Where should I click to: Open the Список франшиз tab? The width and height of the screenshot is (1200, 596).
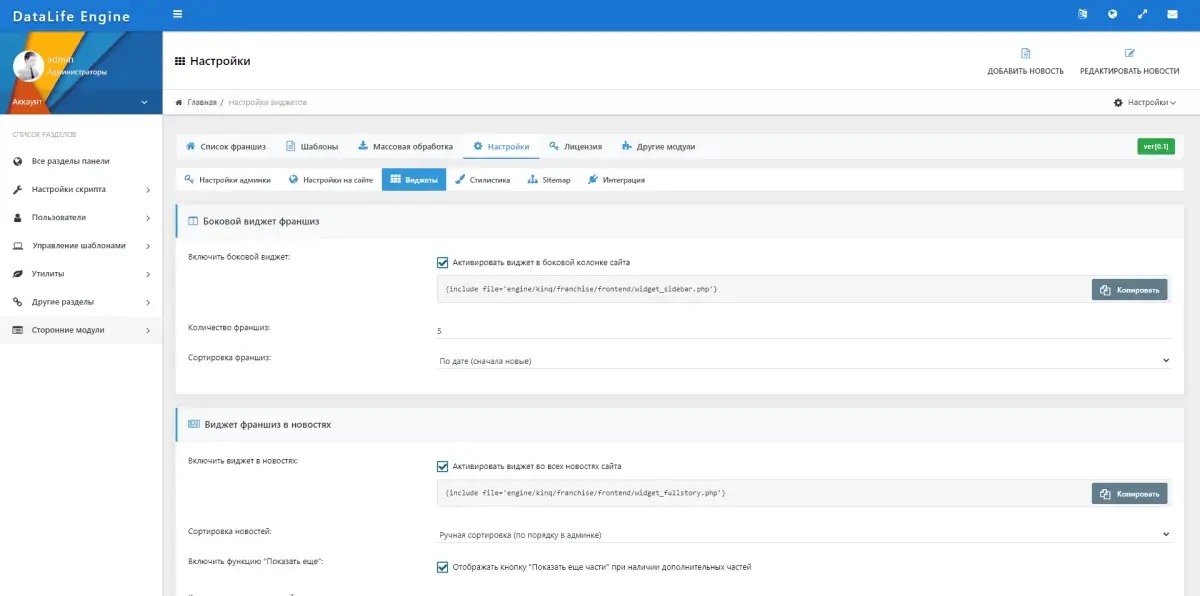click(226, 146)
